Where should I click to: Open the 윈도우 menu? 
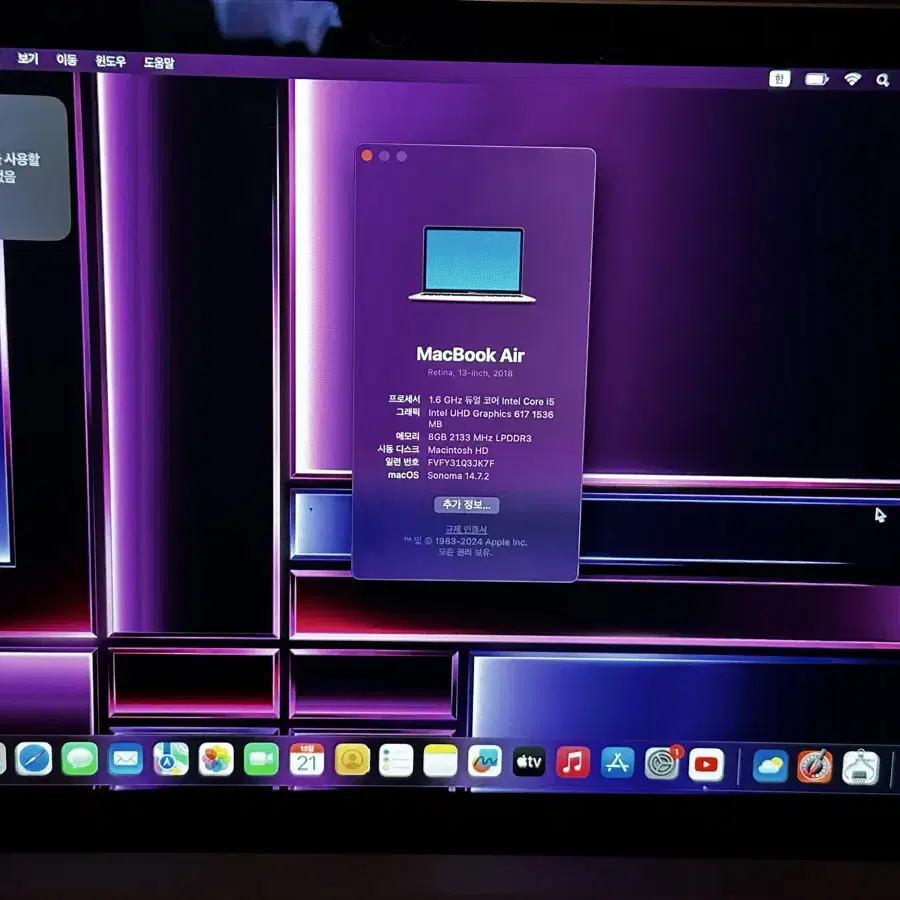110,61
